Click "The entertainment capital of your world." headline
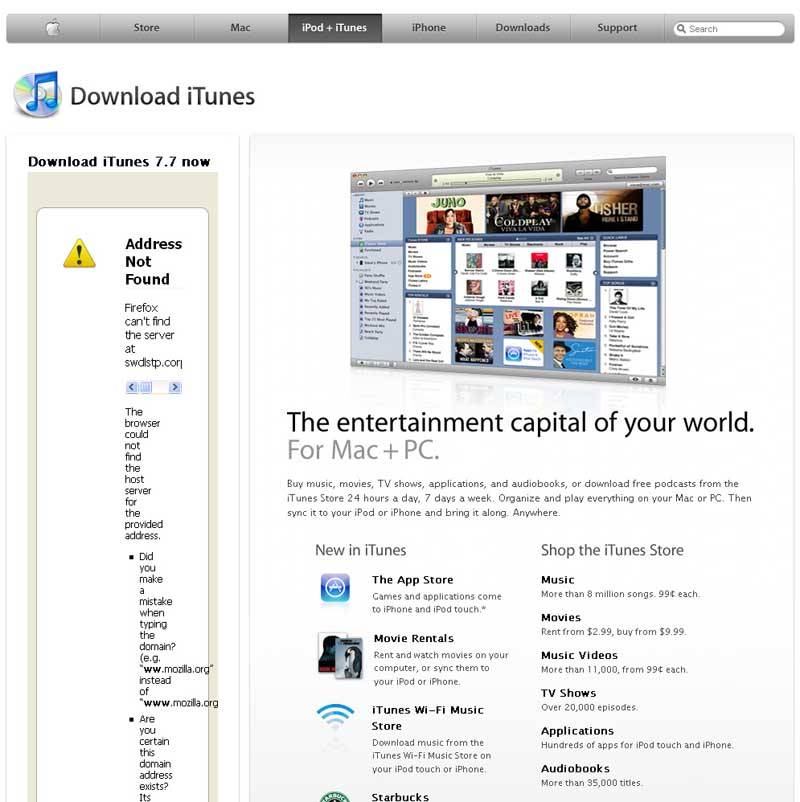This screenshot has height=802, width=800. [x=520, y=422]
